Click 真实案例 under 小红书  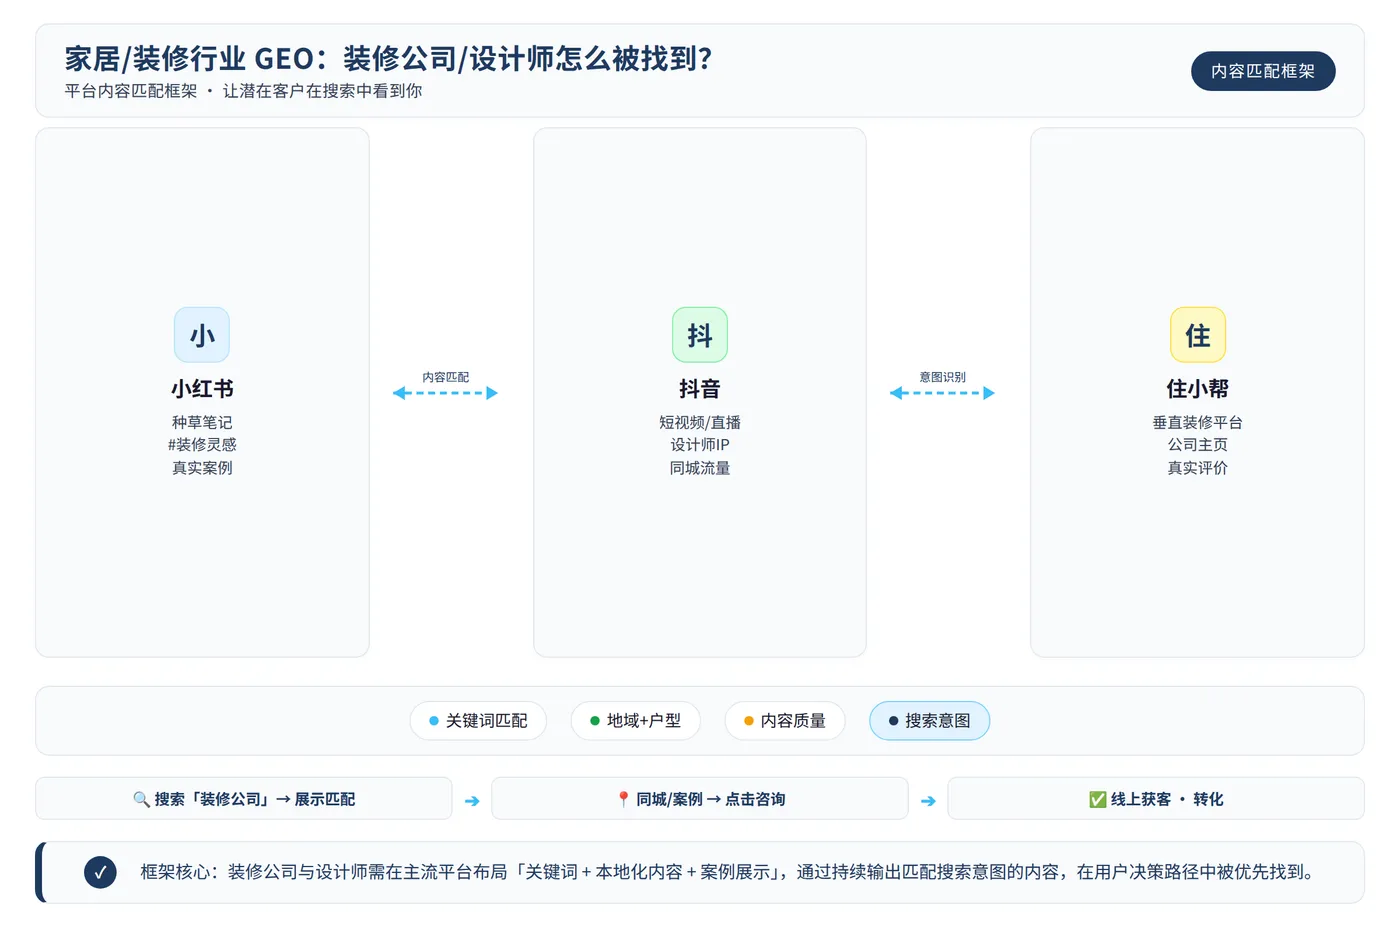(202, 468)
